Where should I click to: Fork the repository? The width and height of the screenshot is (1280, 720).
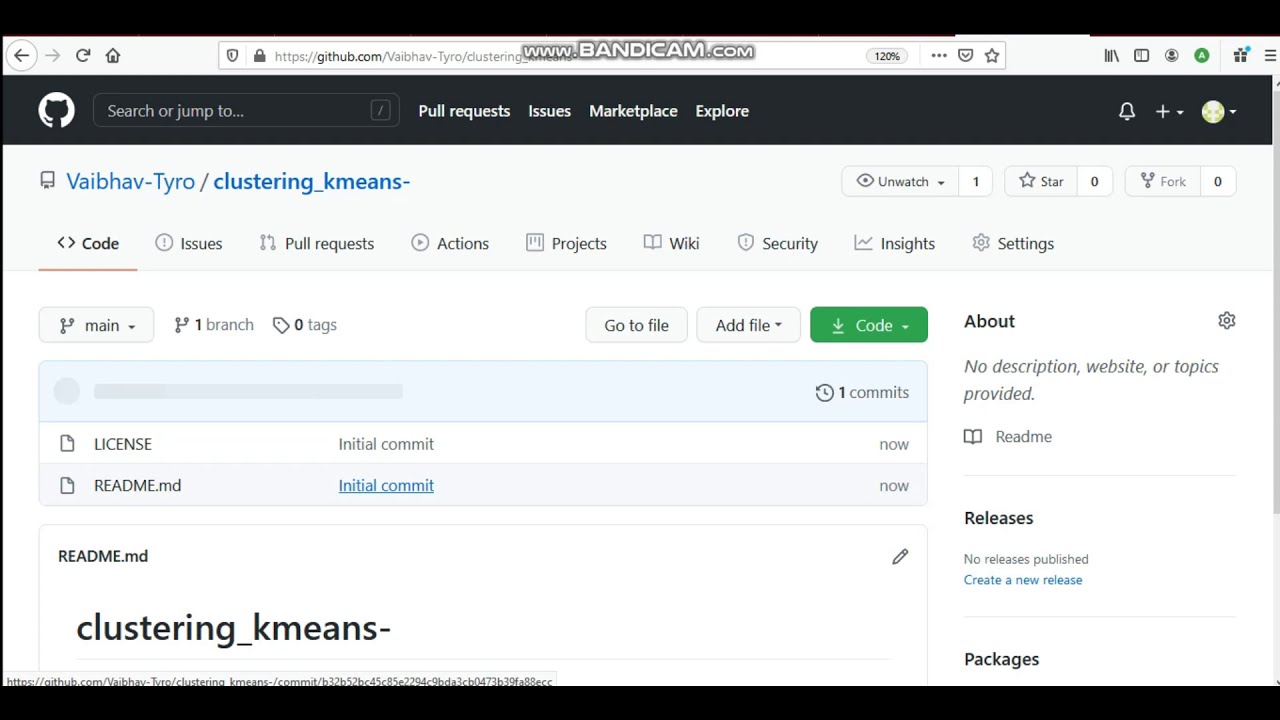coord(1162,181)
